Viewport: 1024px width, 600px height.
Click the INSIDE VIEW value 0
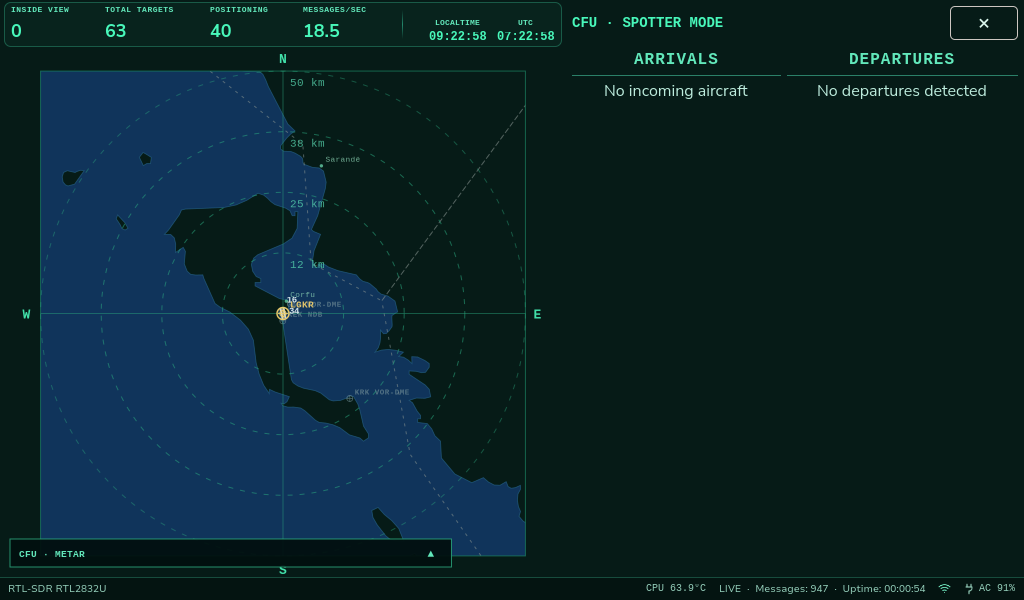pos(16,31)
